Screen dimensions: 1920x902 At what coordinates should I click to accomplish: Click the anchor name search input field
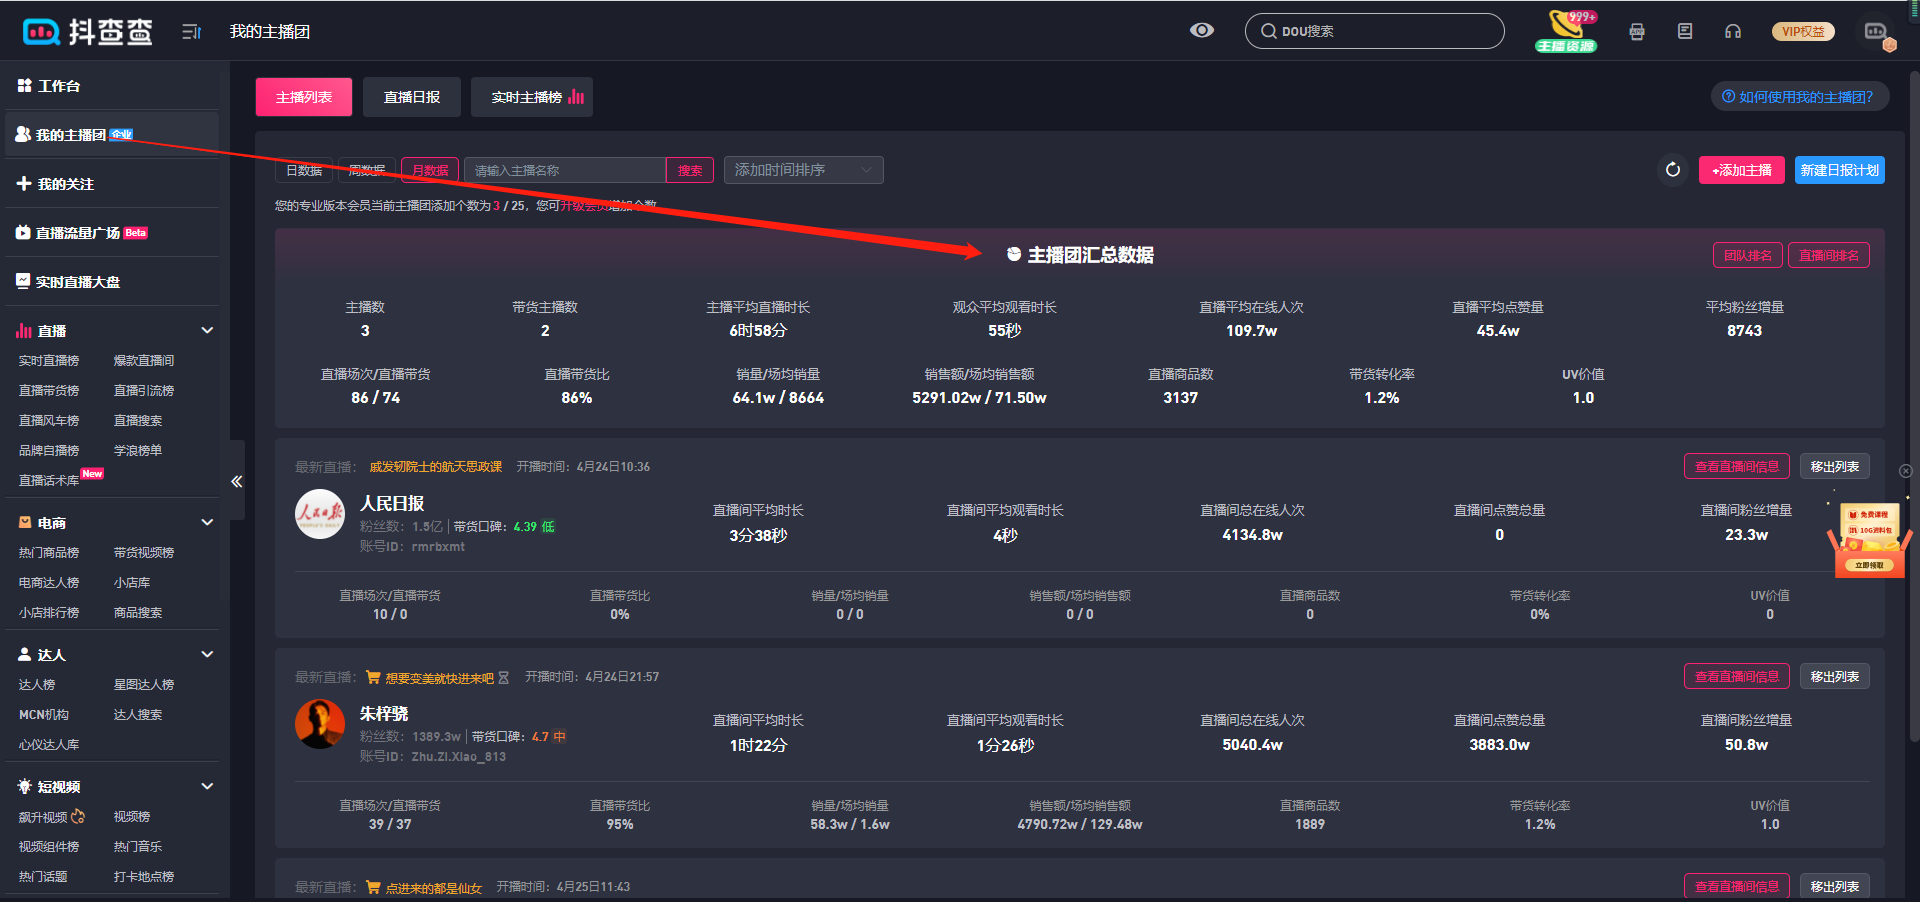[x=565, y=171]
